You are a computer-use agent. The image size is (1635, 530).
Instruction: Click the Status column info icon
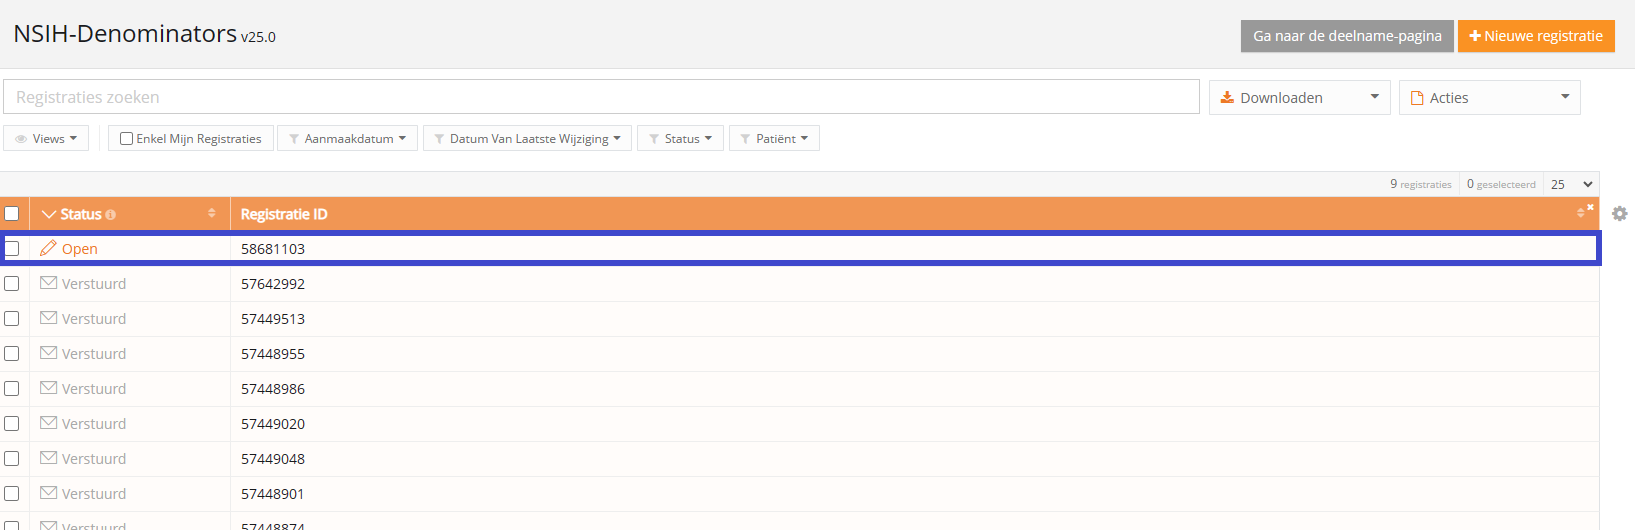[x=110, y=215]
